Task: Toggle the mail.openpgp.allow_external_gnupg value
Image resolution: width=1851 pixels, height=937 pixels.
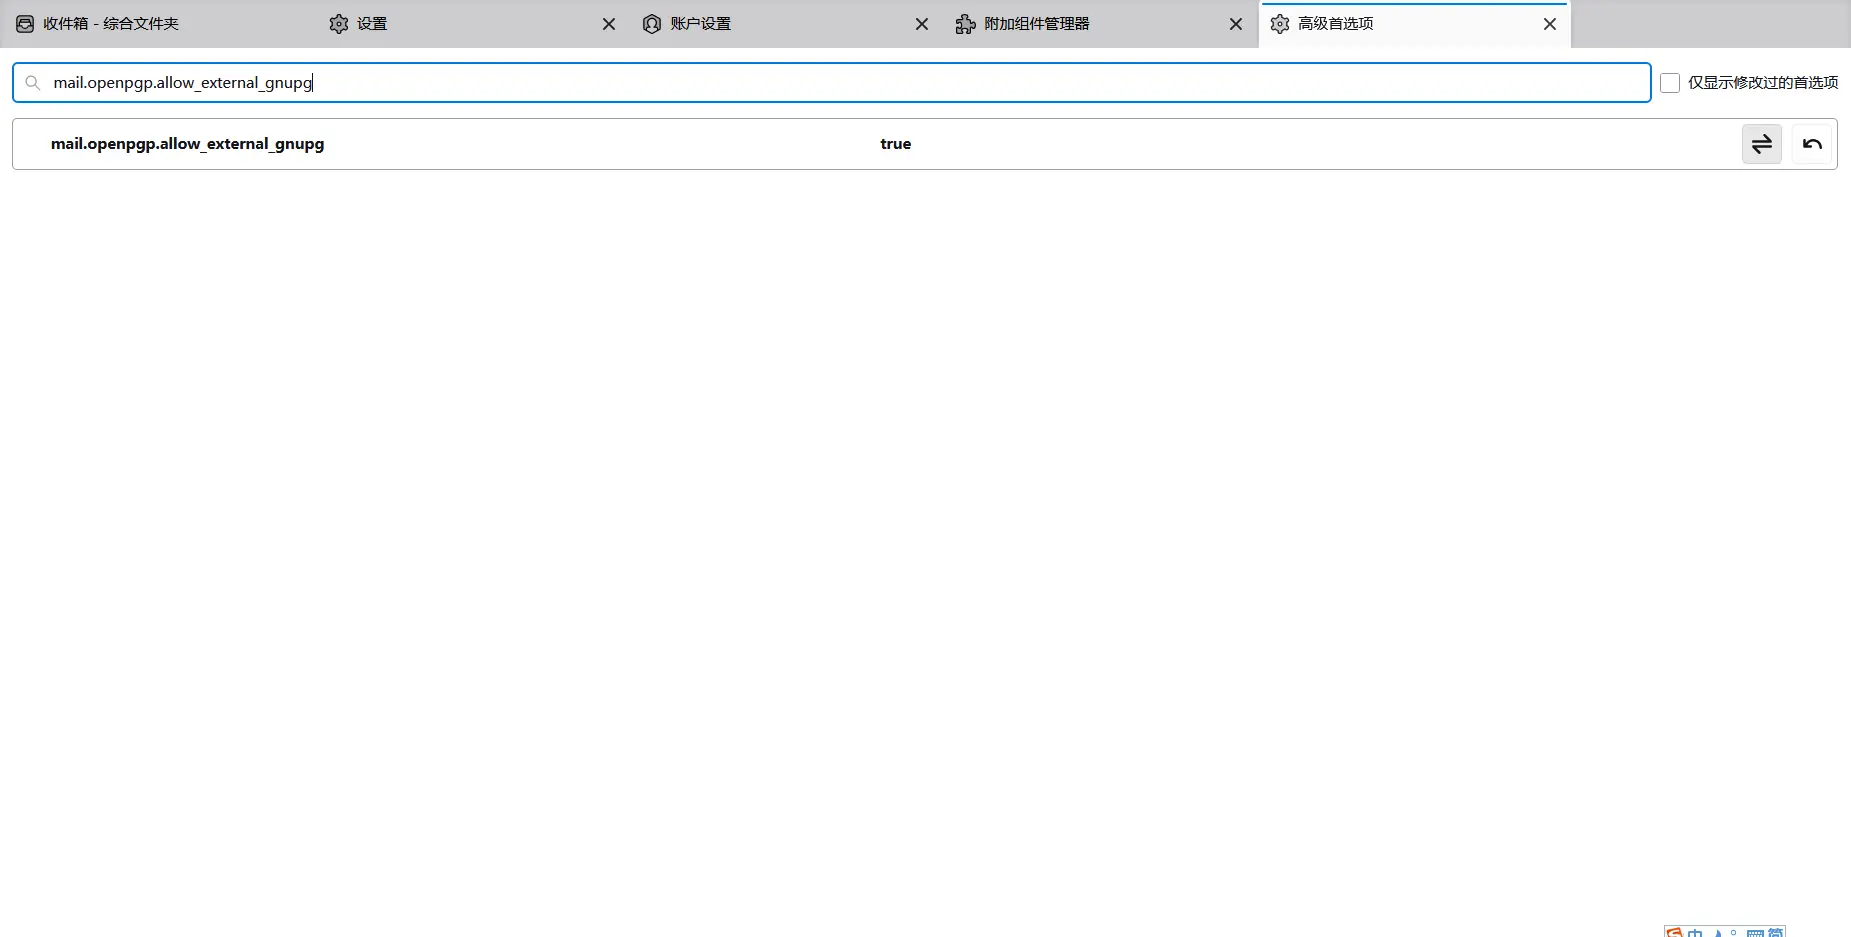Action: click(1761, 144)
